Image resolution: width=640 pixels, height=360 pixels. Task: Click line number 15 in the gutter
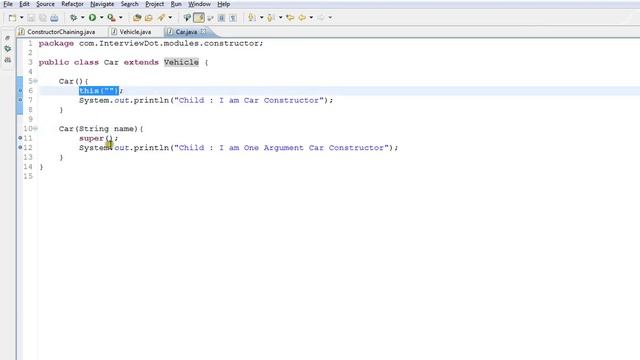[x=28, y=176]
